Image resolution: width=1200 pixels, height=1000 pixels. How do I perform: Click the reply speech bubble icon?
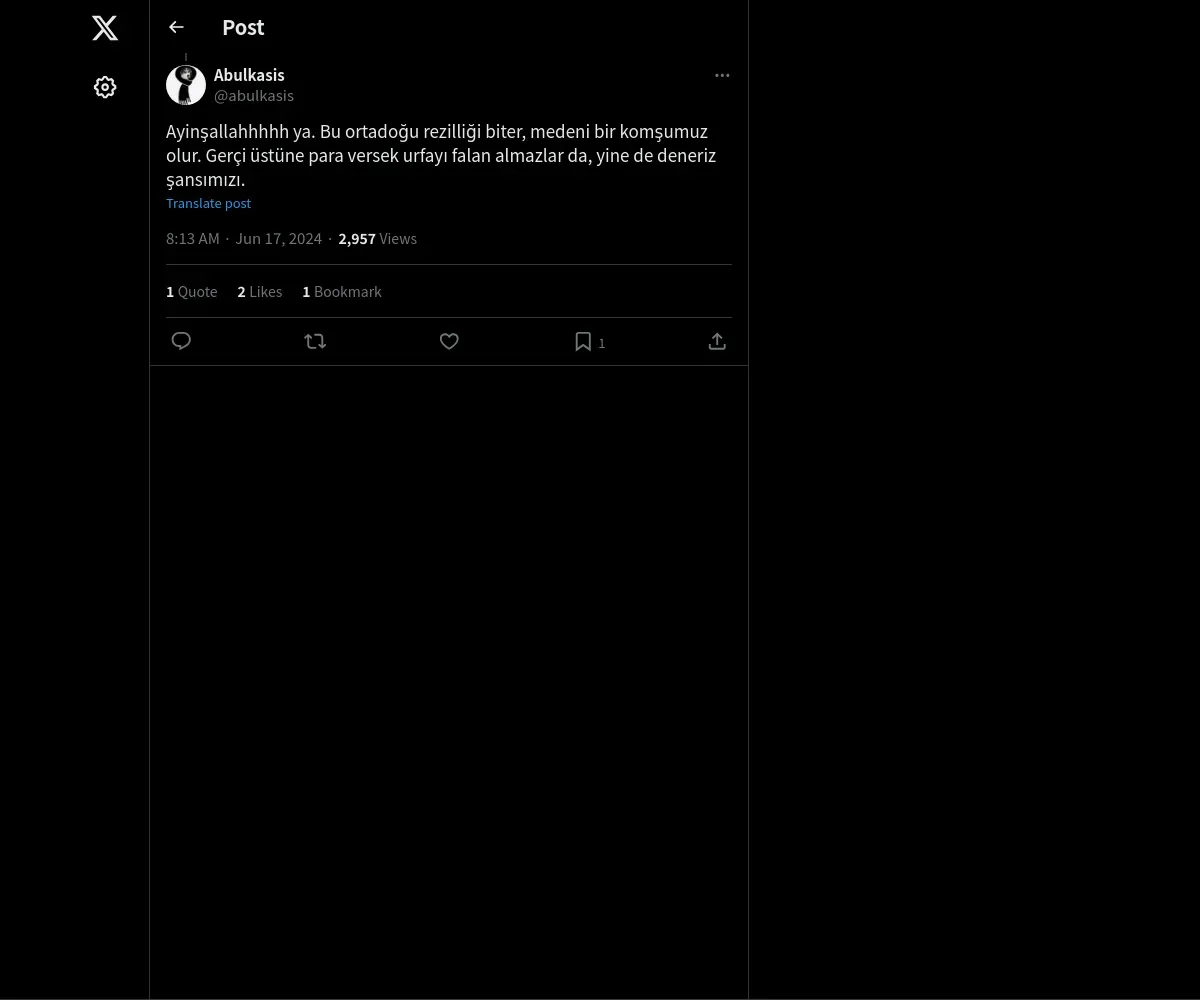pyautogui.click(x=181, y=342)
